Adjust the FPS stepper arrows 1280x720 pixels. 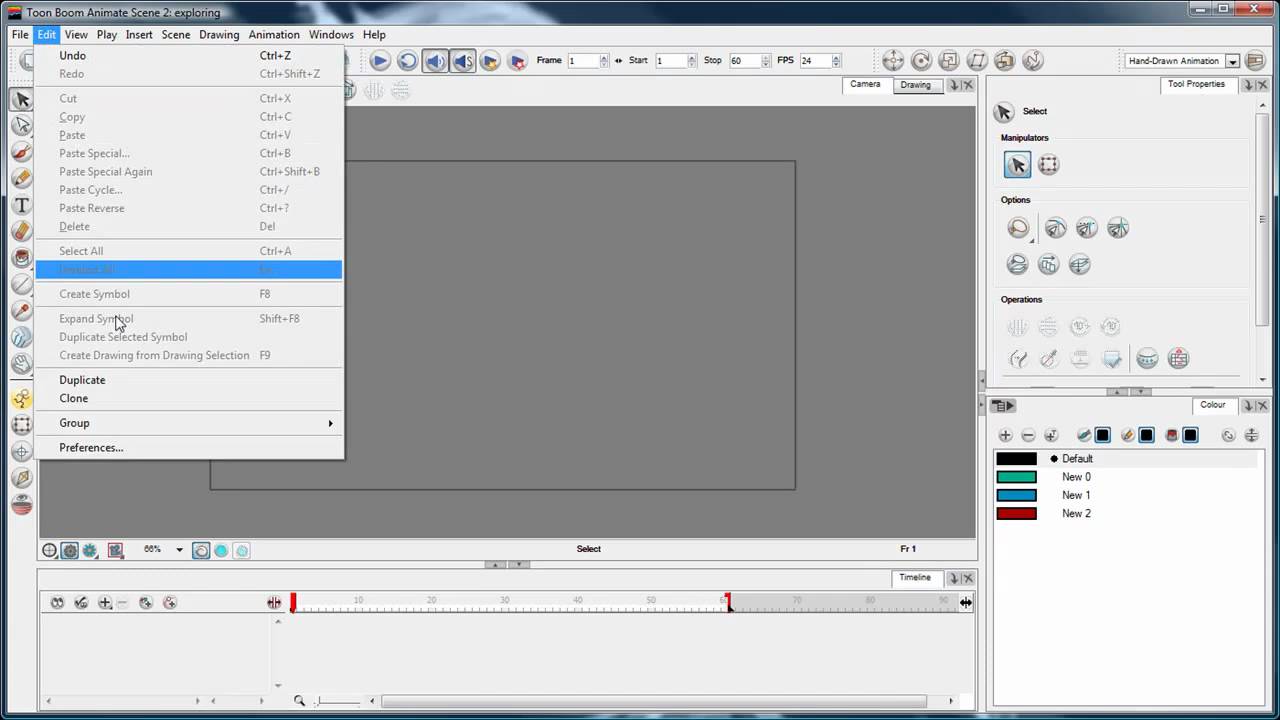pyautogui.click(x=835, y=61)
